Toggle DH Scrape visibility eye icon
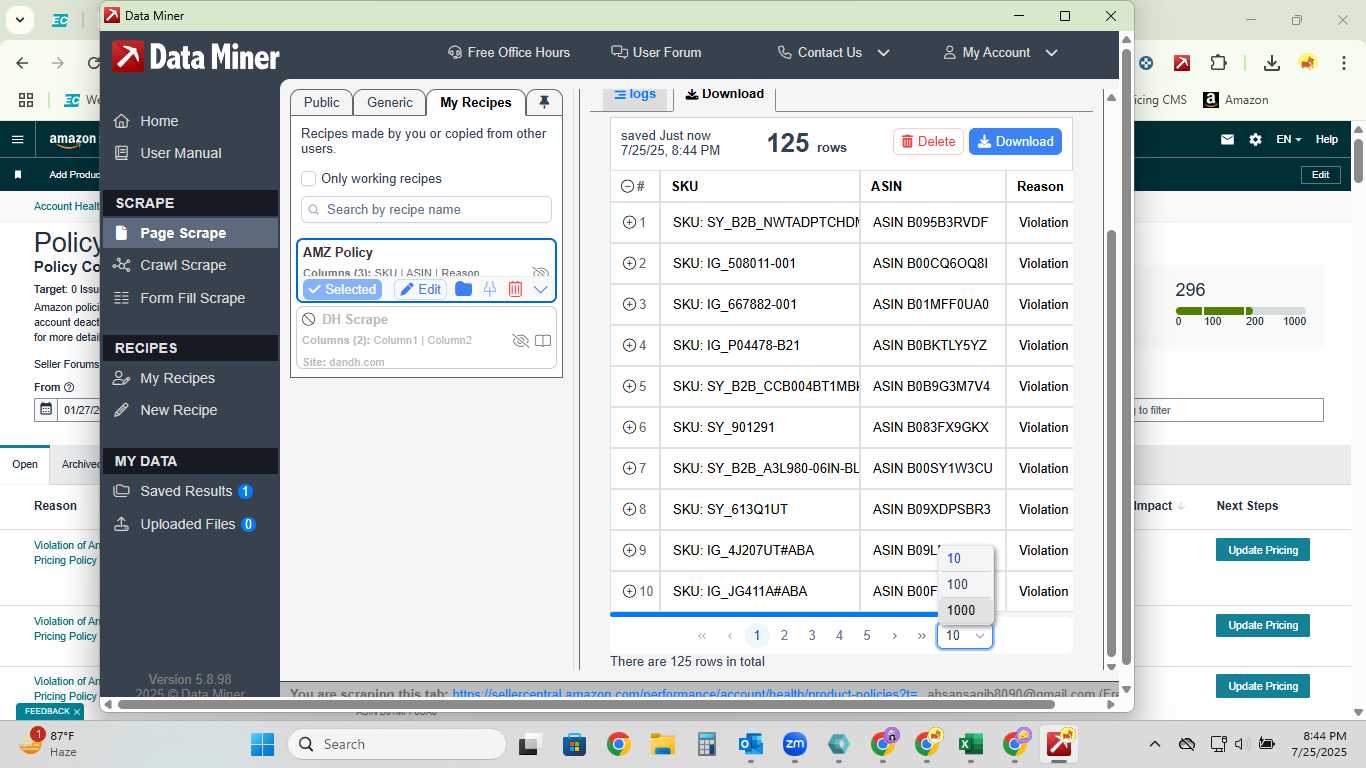Screen dimensions: 1366x768 tap(520, 341)
